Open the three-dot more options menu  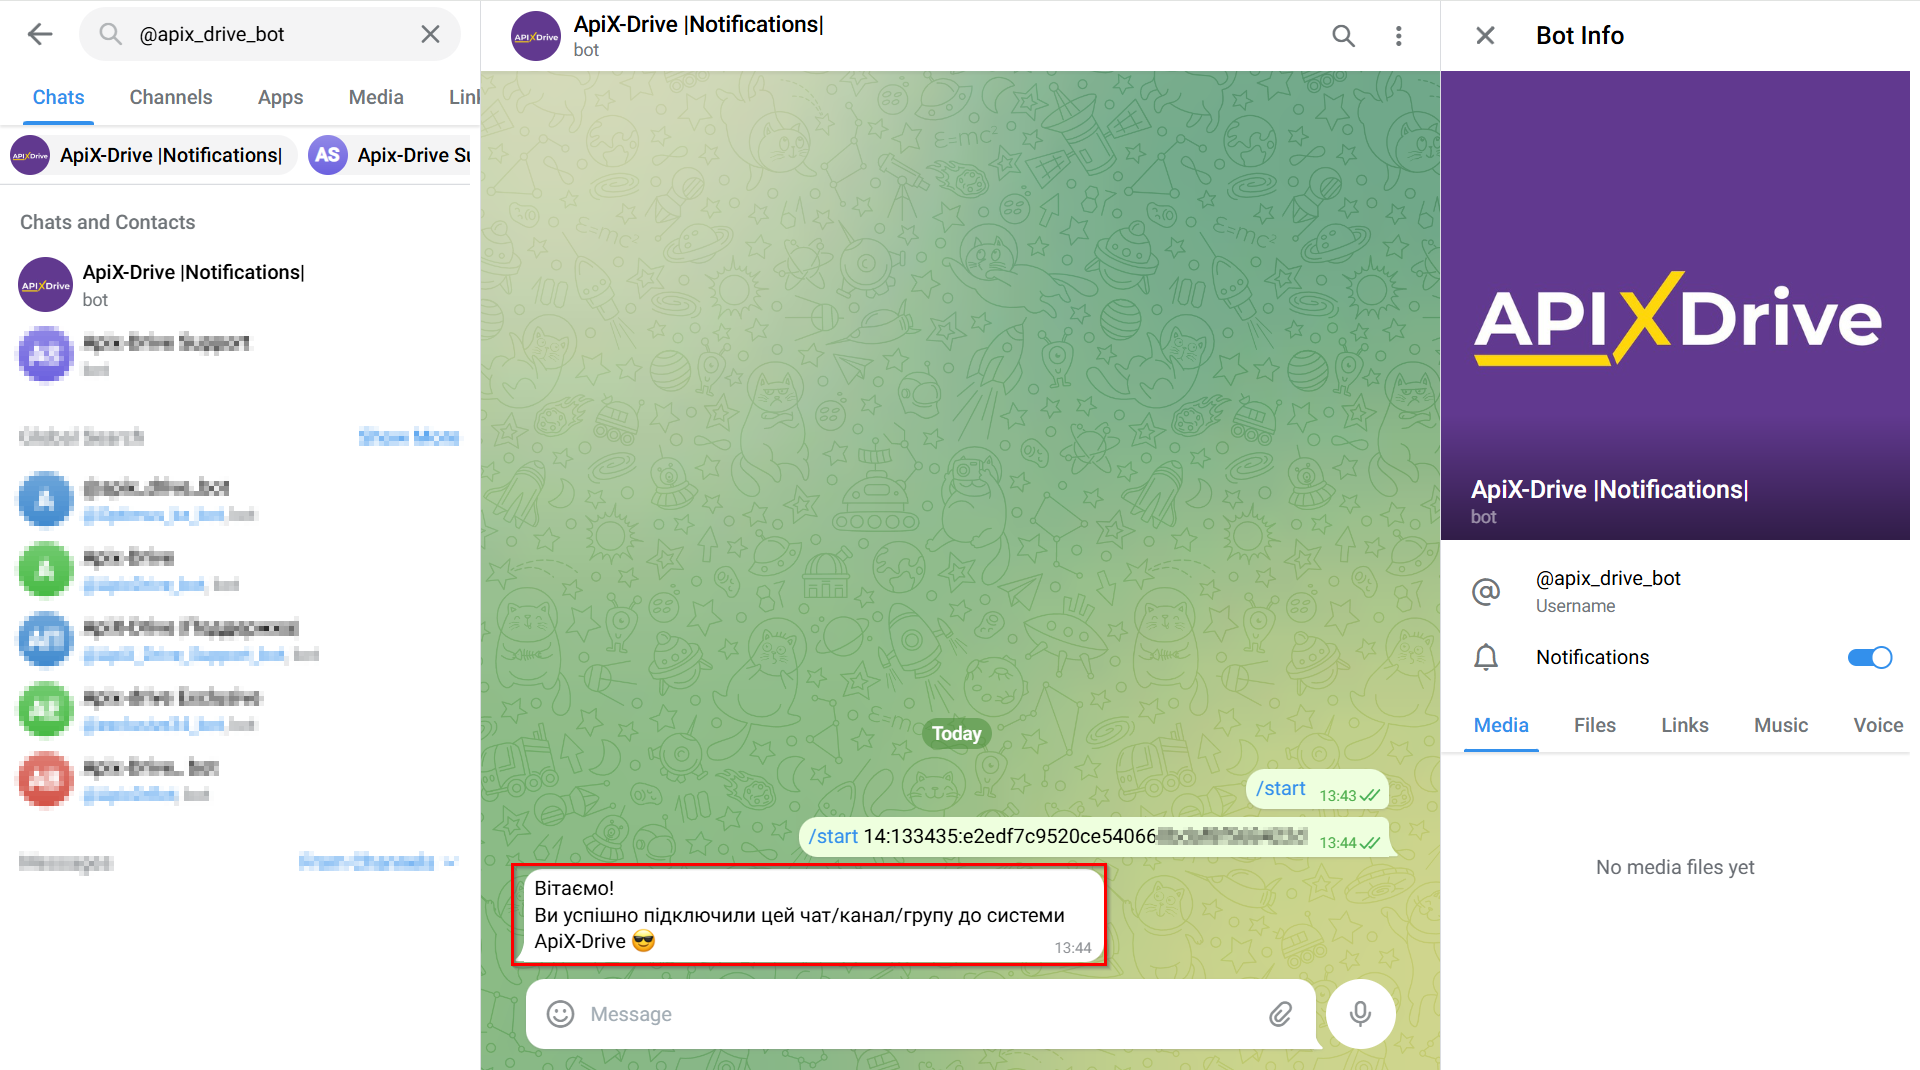1398,36
